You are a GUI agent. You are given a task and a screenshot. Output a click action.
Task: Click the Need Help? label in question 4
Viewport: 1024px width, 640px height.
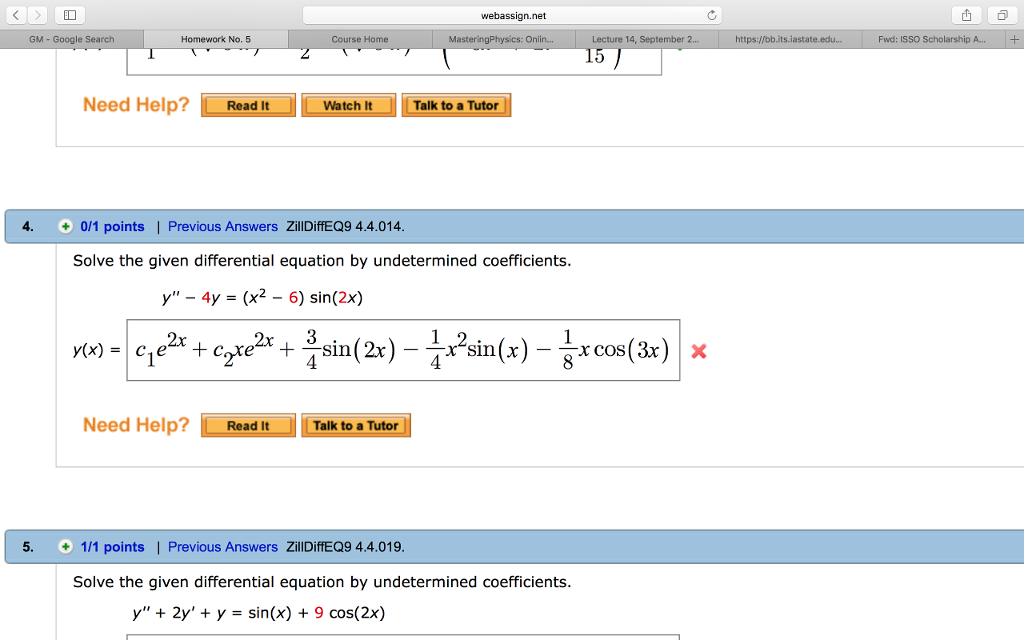tap(136, 424)
